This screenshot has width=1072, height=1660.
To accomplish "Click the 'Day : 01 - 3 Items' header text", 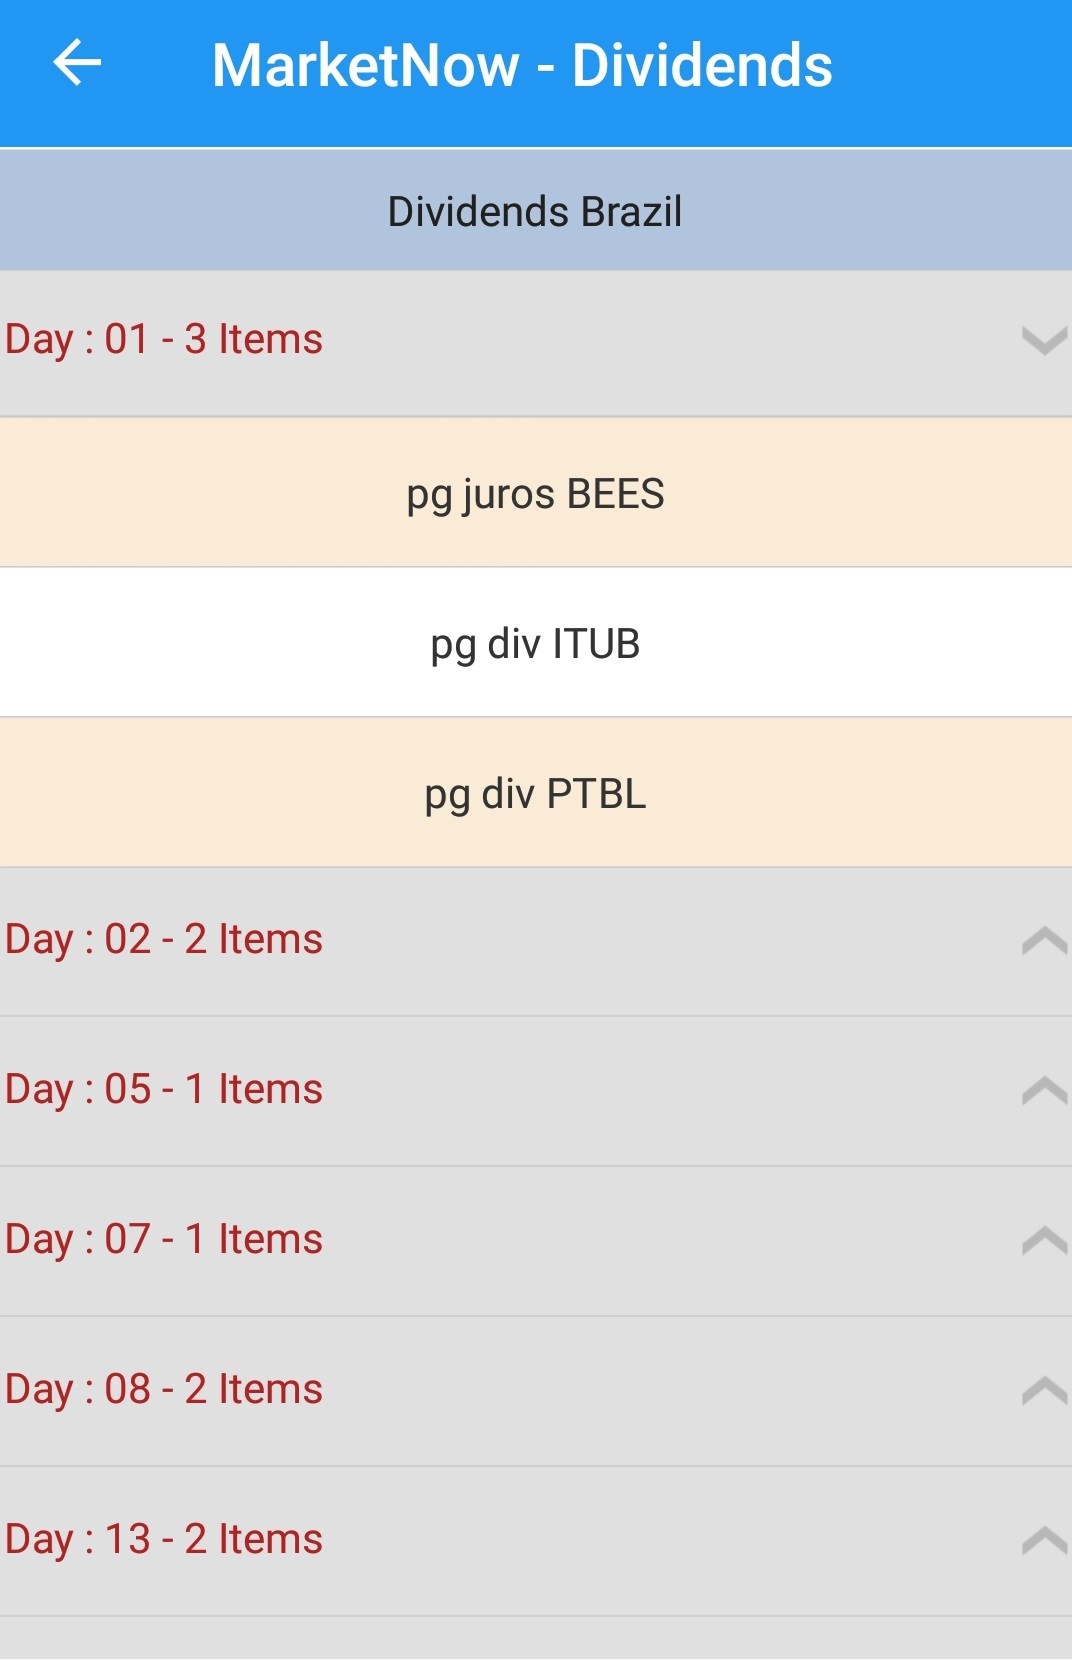I will [x=164, y=340].
